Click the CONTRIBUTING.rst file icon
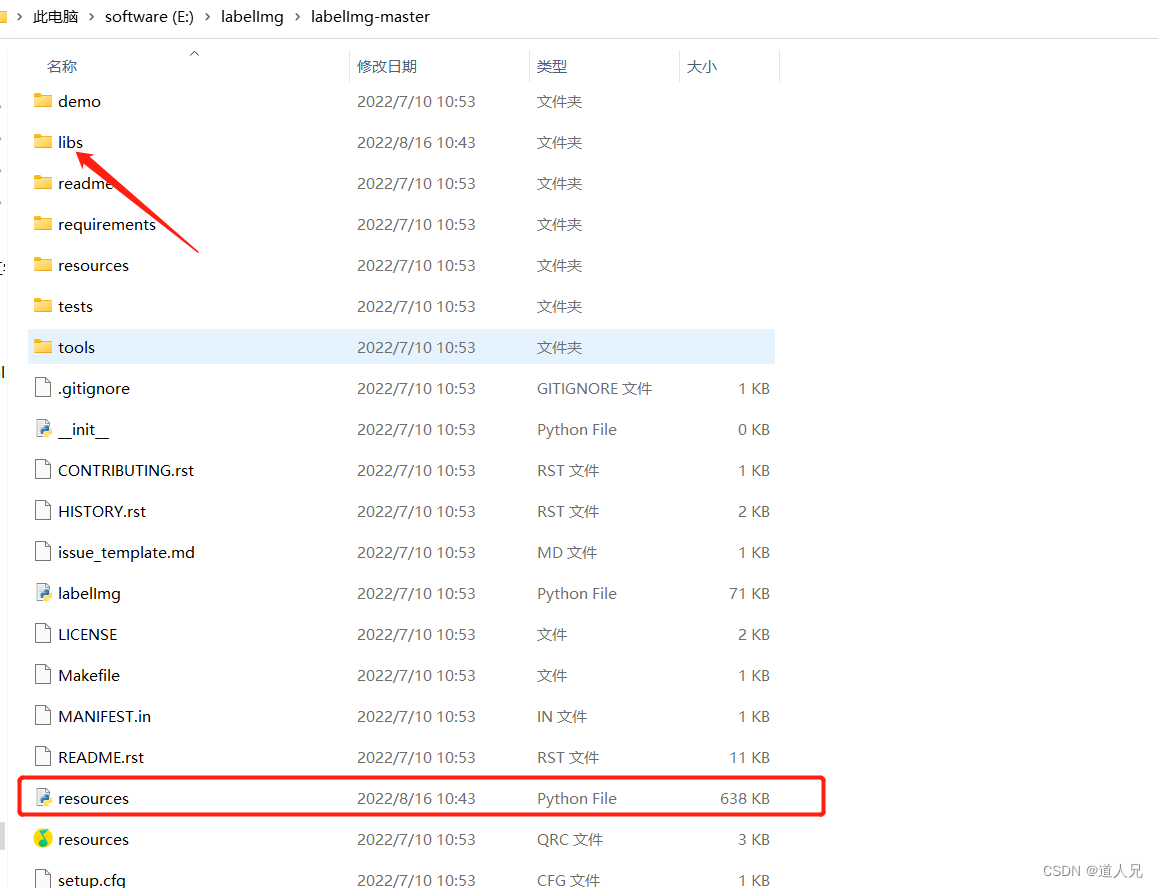This screenshot has height=888, width=1158. [43, 469]
